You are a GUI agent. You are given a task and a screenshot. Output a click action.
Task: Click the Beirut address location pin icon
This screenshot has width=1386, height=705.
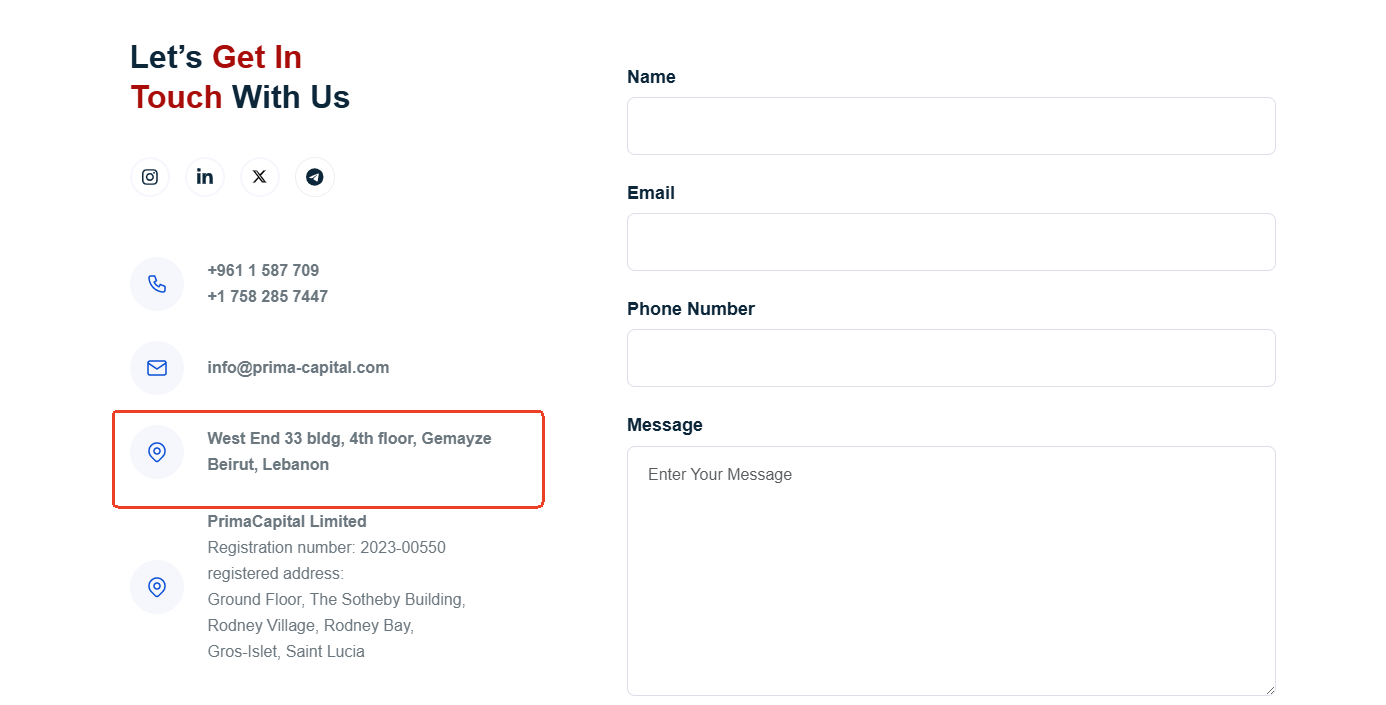(x=157, y=452)
